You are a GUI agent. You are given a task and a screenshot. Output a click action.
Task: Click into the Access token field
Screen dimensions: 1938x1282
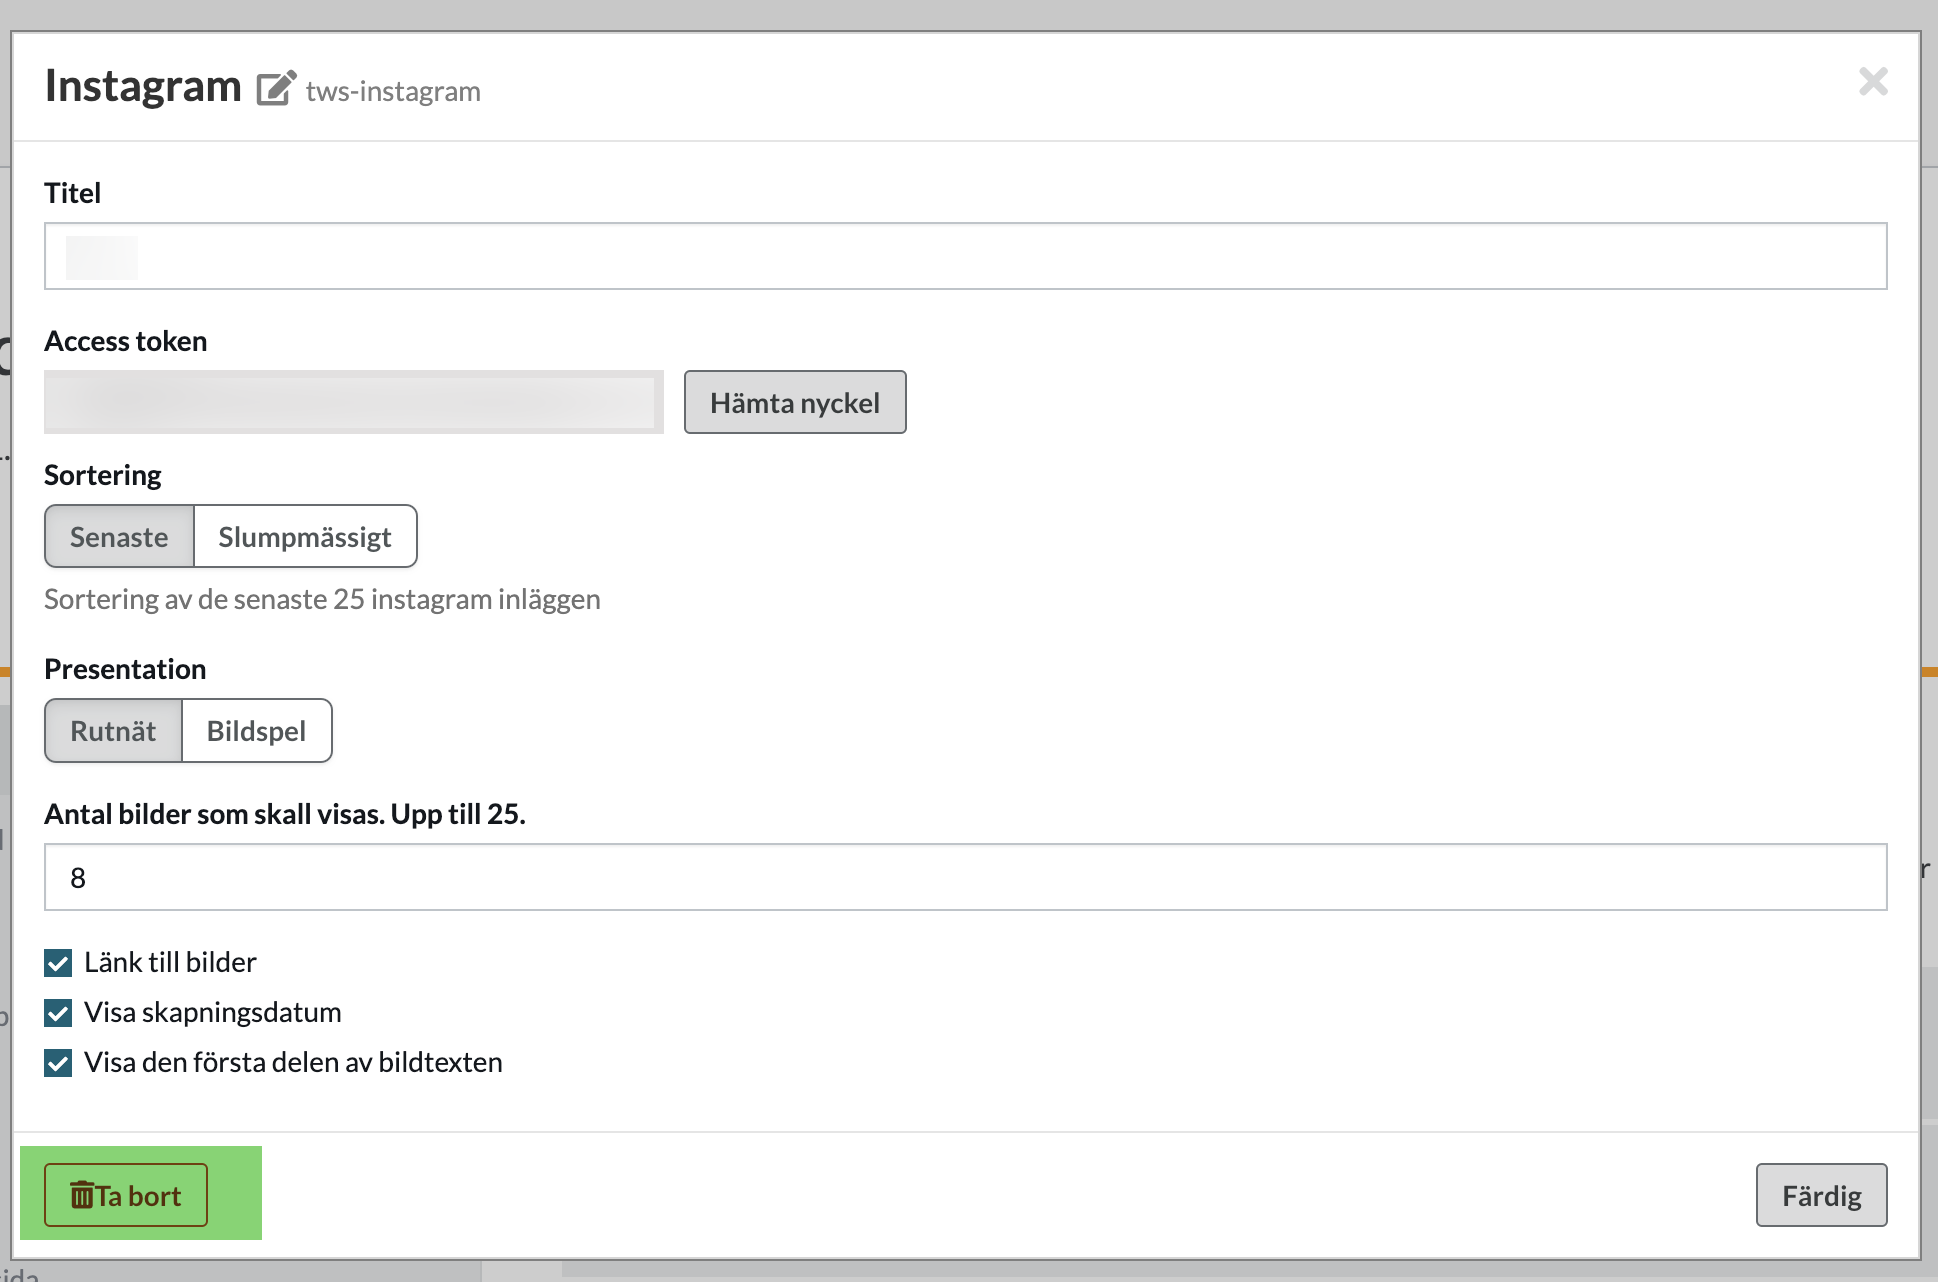(x=353, y=402)
